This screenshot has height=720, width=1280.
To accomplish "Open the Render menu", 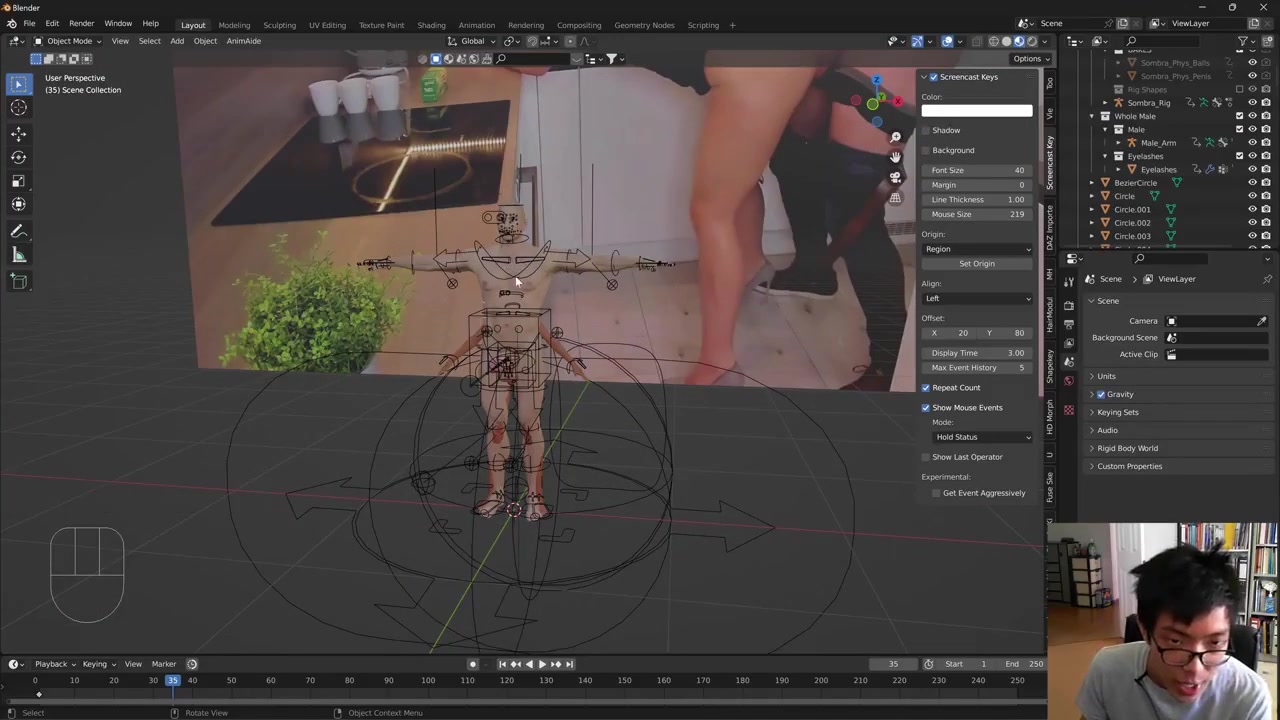I will (81, 23).
